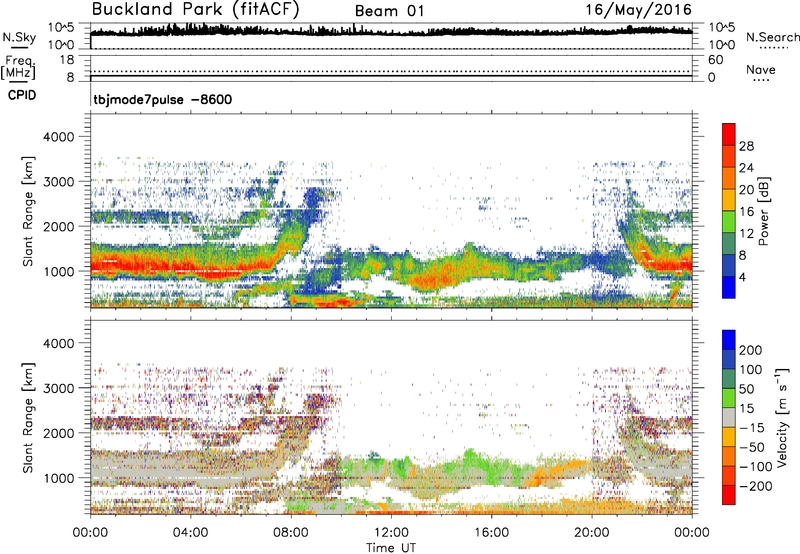Click the Nave legend label

click(761, 69)
